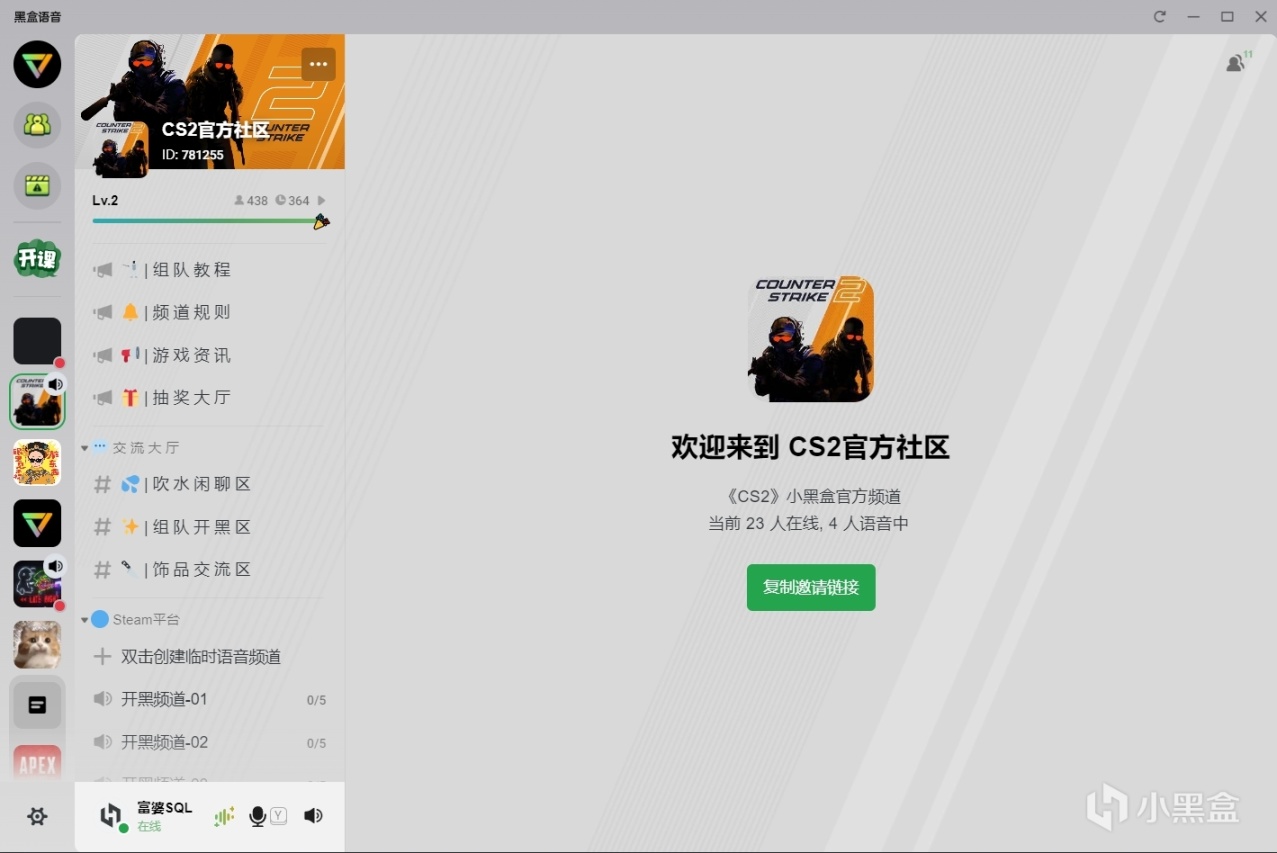Show member list icon at top right

pos(1238,62)
